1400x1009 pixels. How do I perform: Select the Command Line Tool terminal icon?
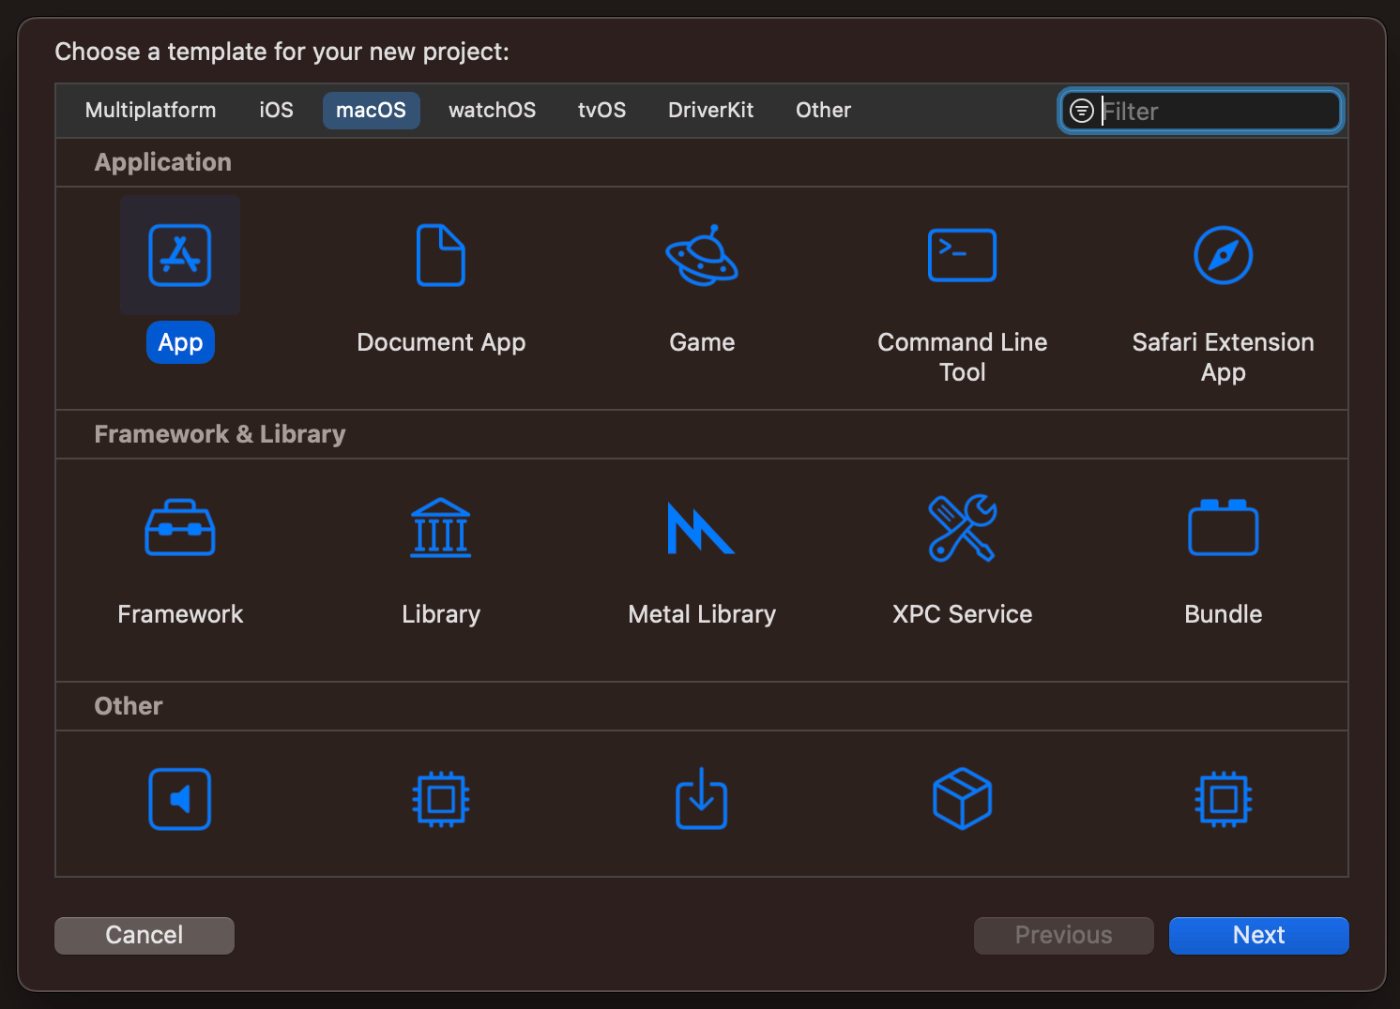pos(962,255)
